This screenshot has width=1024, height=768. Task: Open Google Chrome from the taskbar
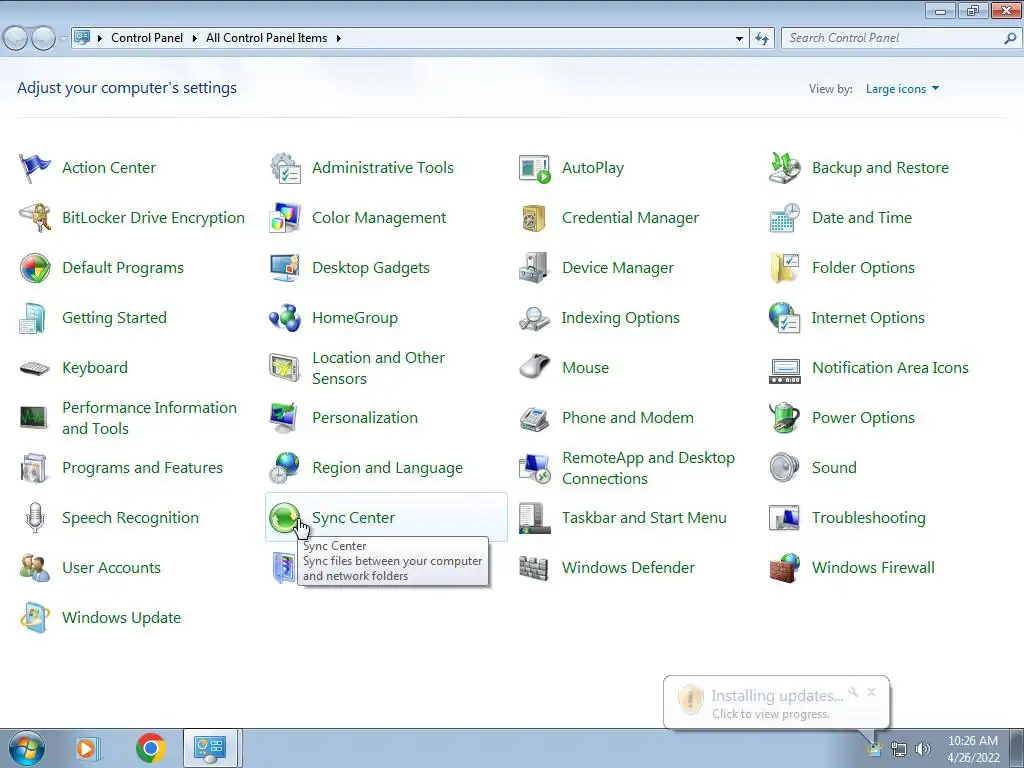[150, 748]
